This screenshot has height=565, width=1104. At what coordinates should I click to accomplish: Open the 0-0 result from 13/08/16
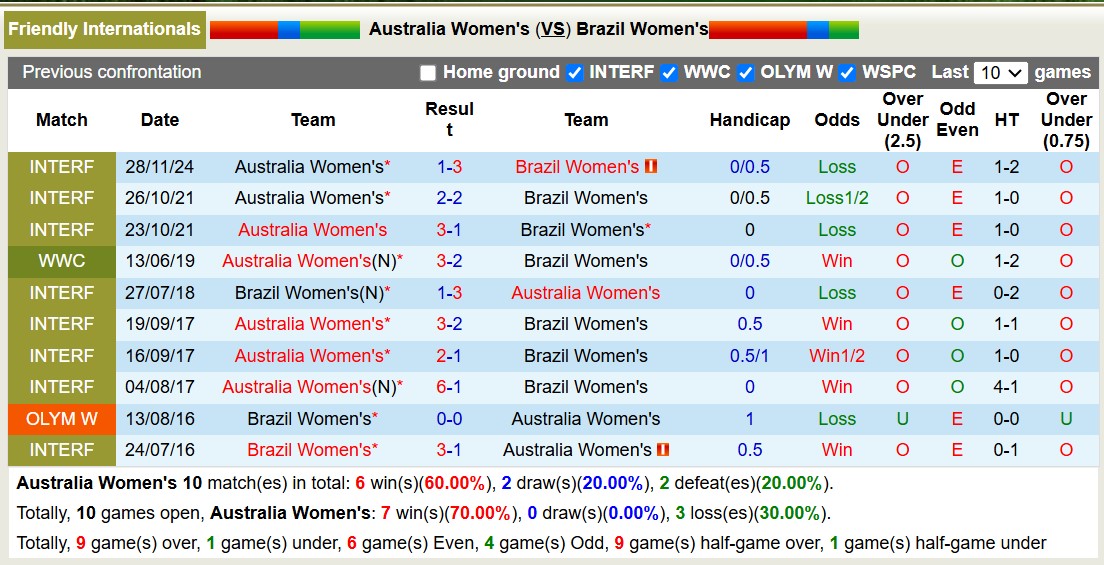(x=449, y=419)
